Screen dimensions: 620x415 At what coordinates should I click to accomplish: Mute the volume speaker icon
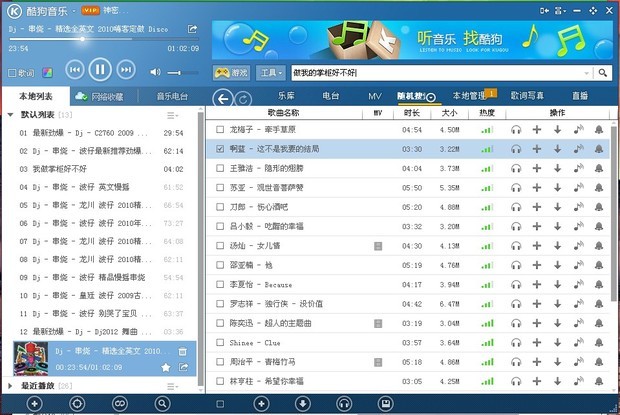tap(155, 72)
